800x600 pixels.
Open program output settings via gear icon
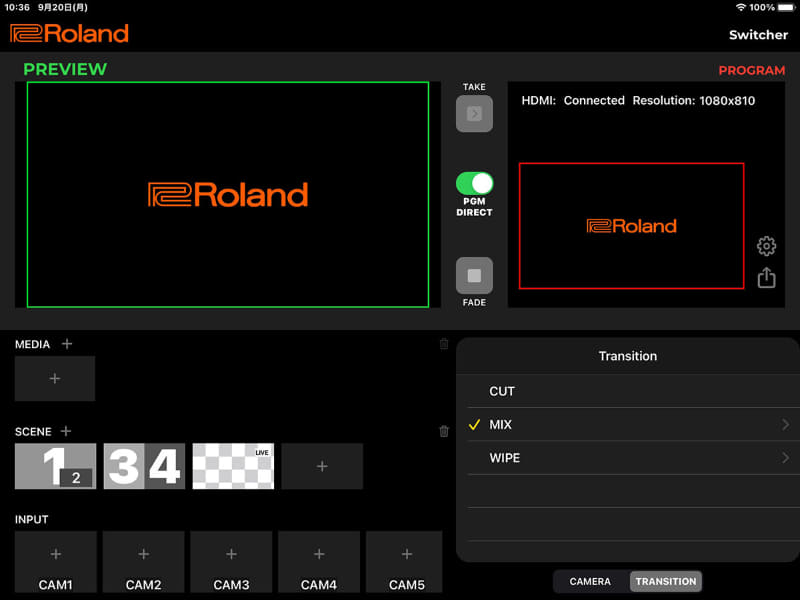click(x=766, y=245)
